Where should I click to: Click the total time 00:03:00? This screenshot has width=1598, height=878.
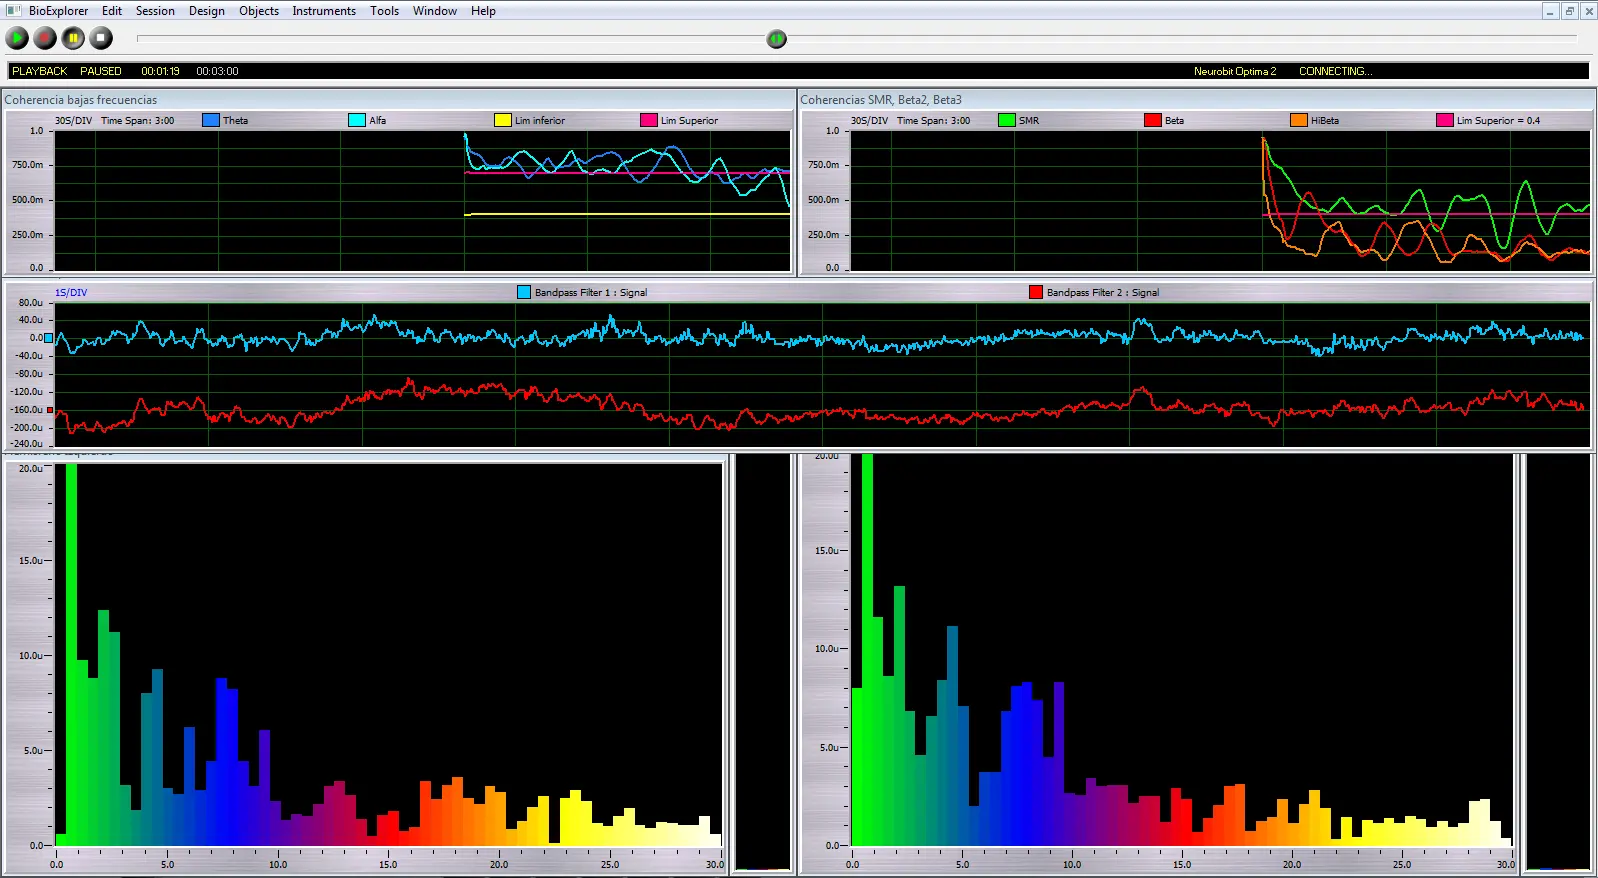coord(217,71)
